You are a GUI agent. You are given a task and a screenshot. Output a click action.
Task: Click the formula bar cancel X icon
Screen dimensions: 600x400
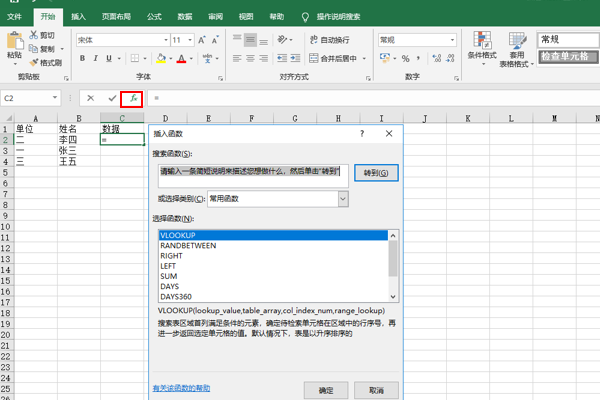tap(91, 98)
